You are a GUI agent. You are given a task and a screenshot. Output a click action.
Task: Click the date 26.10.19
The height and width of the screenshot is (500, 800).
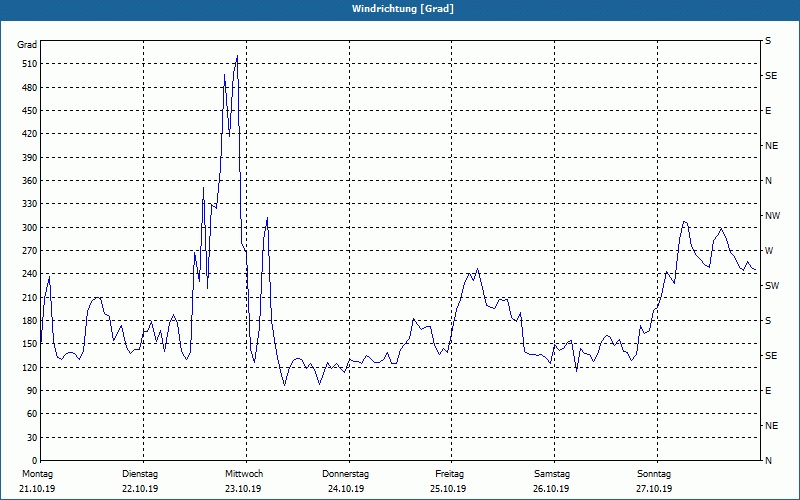click(x=551, y=489)
